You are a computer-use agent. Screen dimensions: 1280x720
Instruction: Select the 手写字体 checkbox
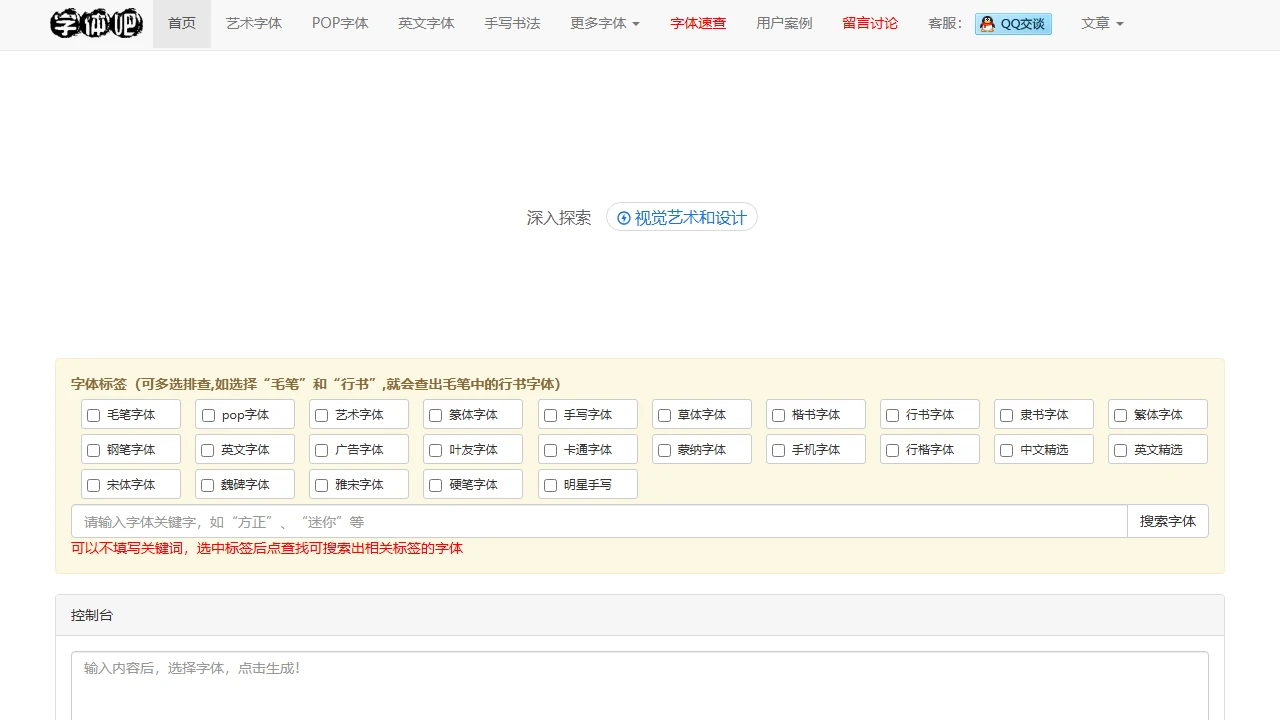tap(550, 414)
